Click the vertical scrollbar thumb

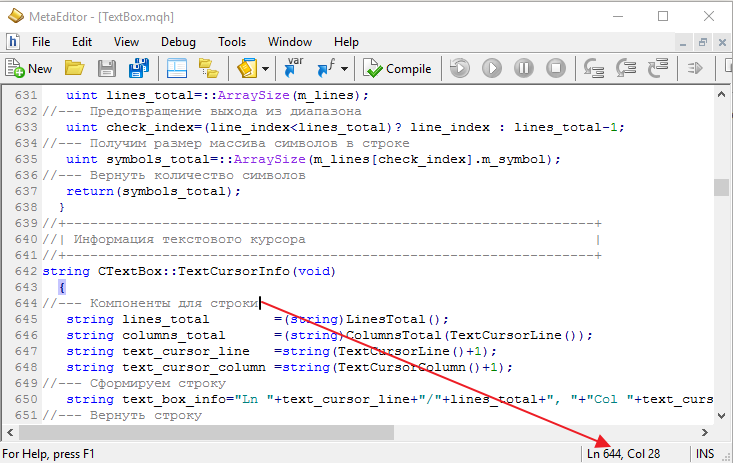721,188
